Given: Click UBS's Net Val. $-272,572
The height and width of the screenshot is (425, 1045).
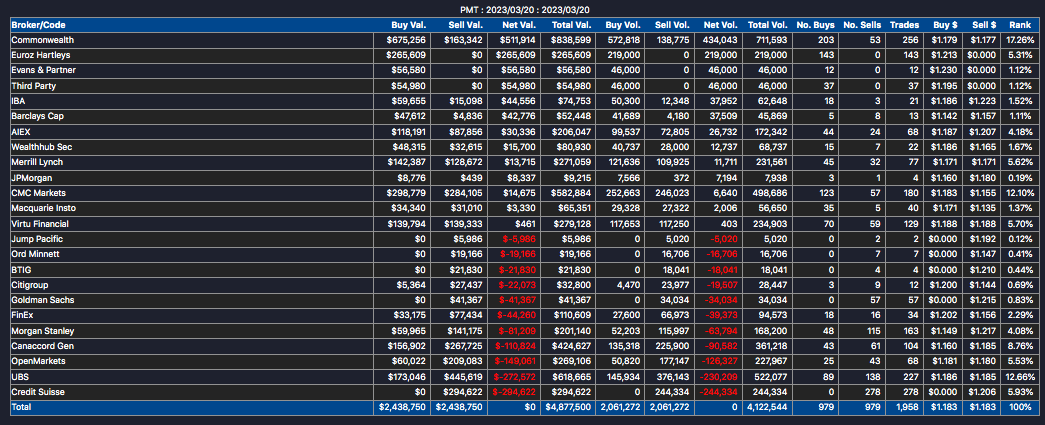Looking at the screenshot, I should point(514,377).
